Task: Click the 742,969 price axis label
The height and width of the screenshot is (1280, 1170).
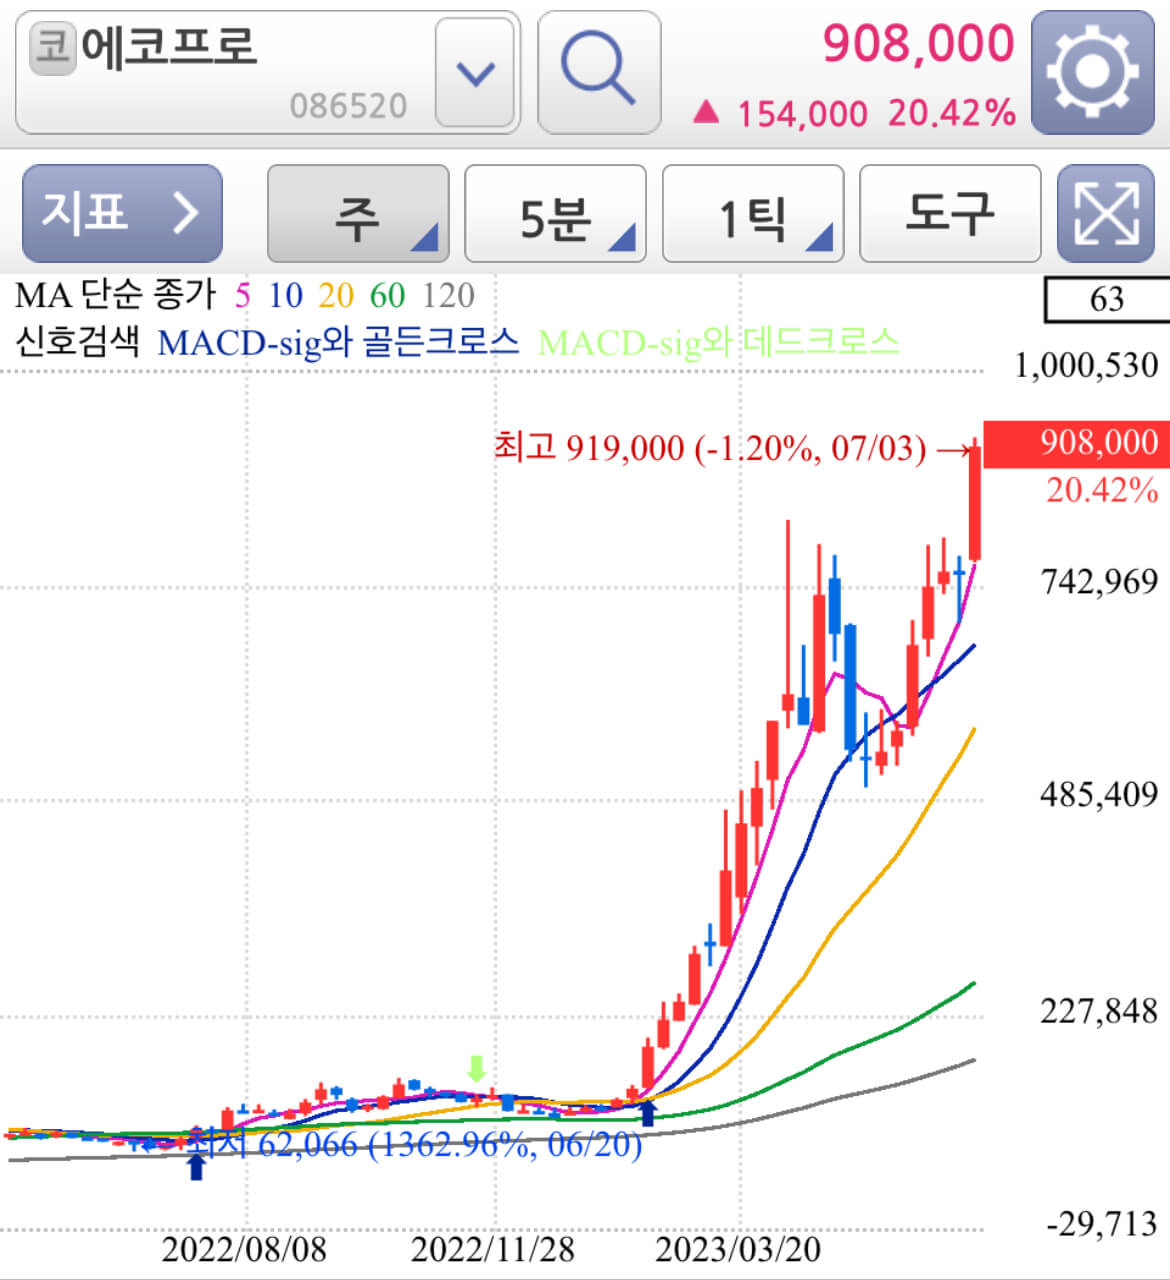Action: pos(1099,582)
